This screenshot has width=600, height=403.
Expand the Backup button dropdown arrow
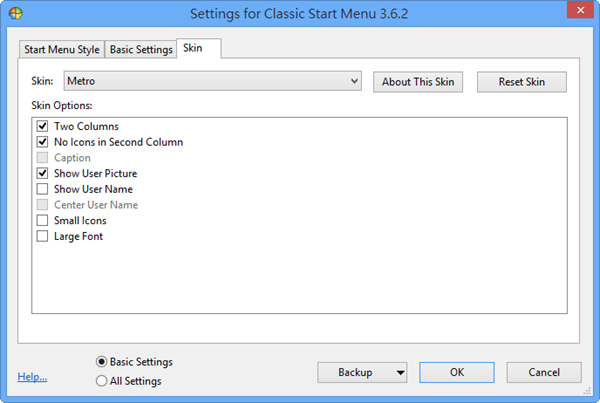(x=401, y=373)
